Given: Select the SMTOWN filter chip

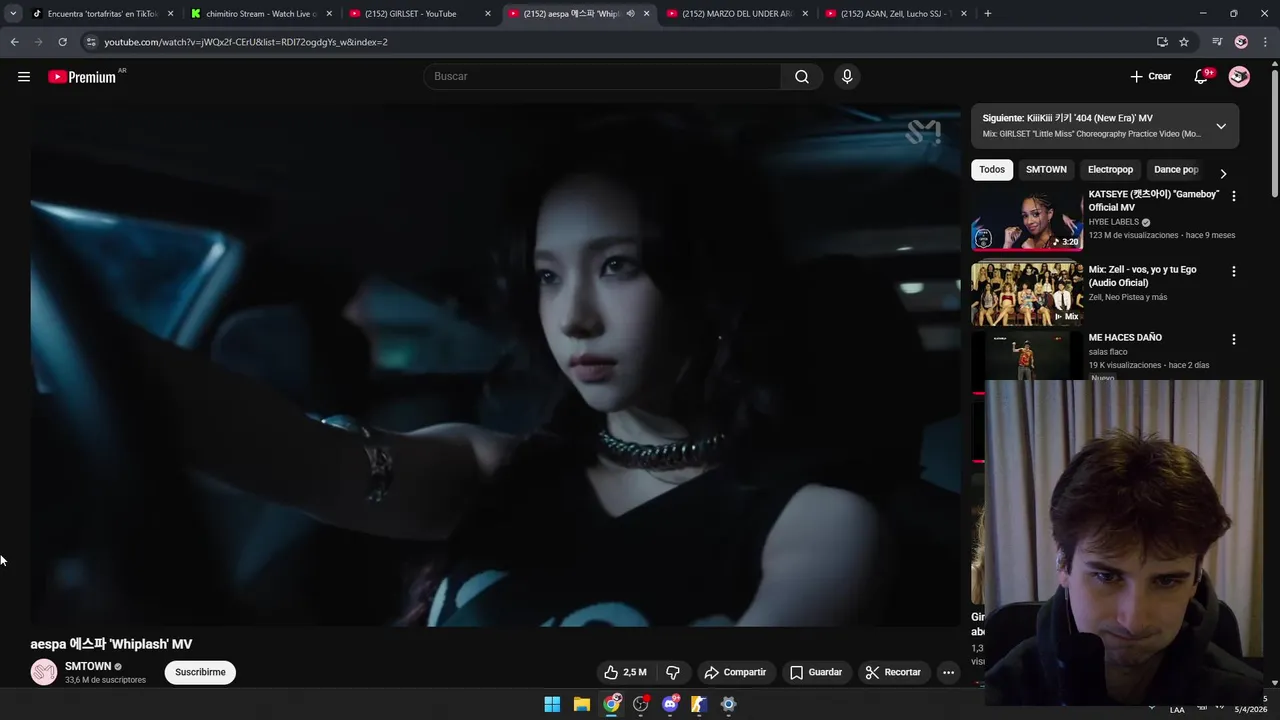Looking at the screenshot, I should 1046,170.
